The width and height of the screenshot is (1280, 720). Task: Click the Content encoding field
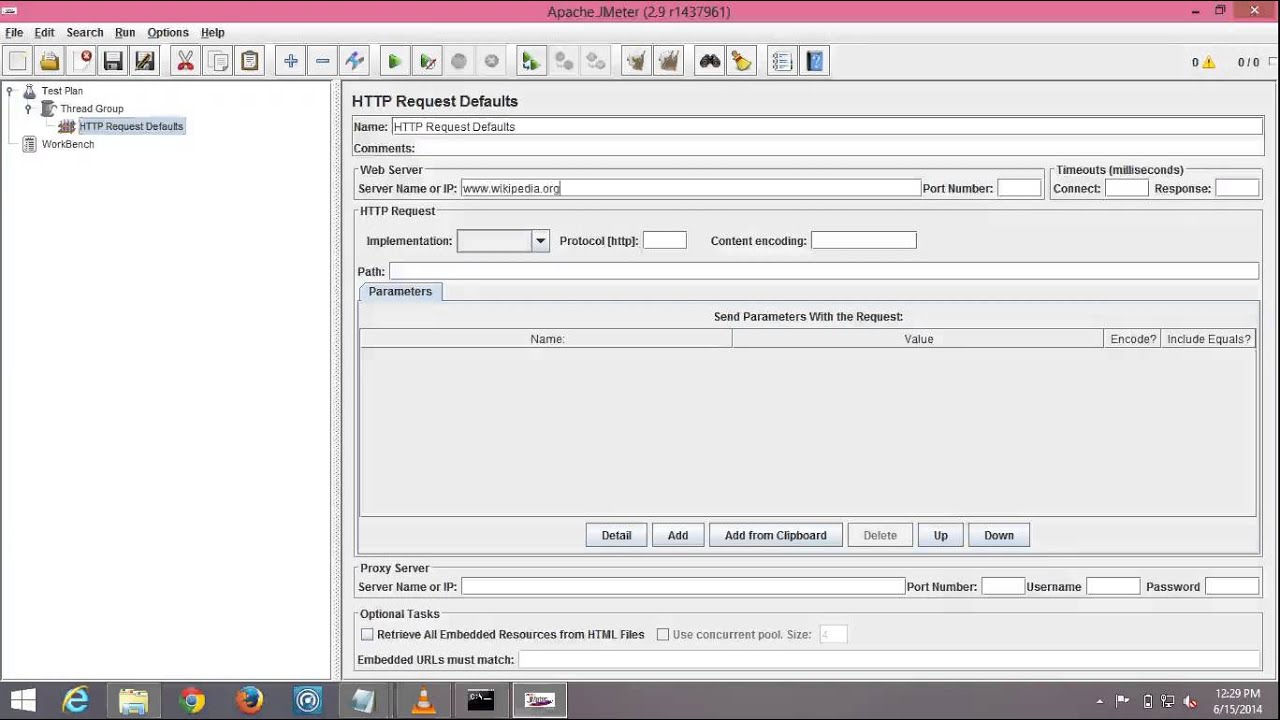[x=864, y=240]
